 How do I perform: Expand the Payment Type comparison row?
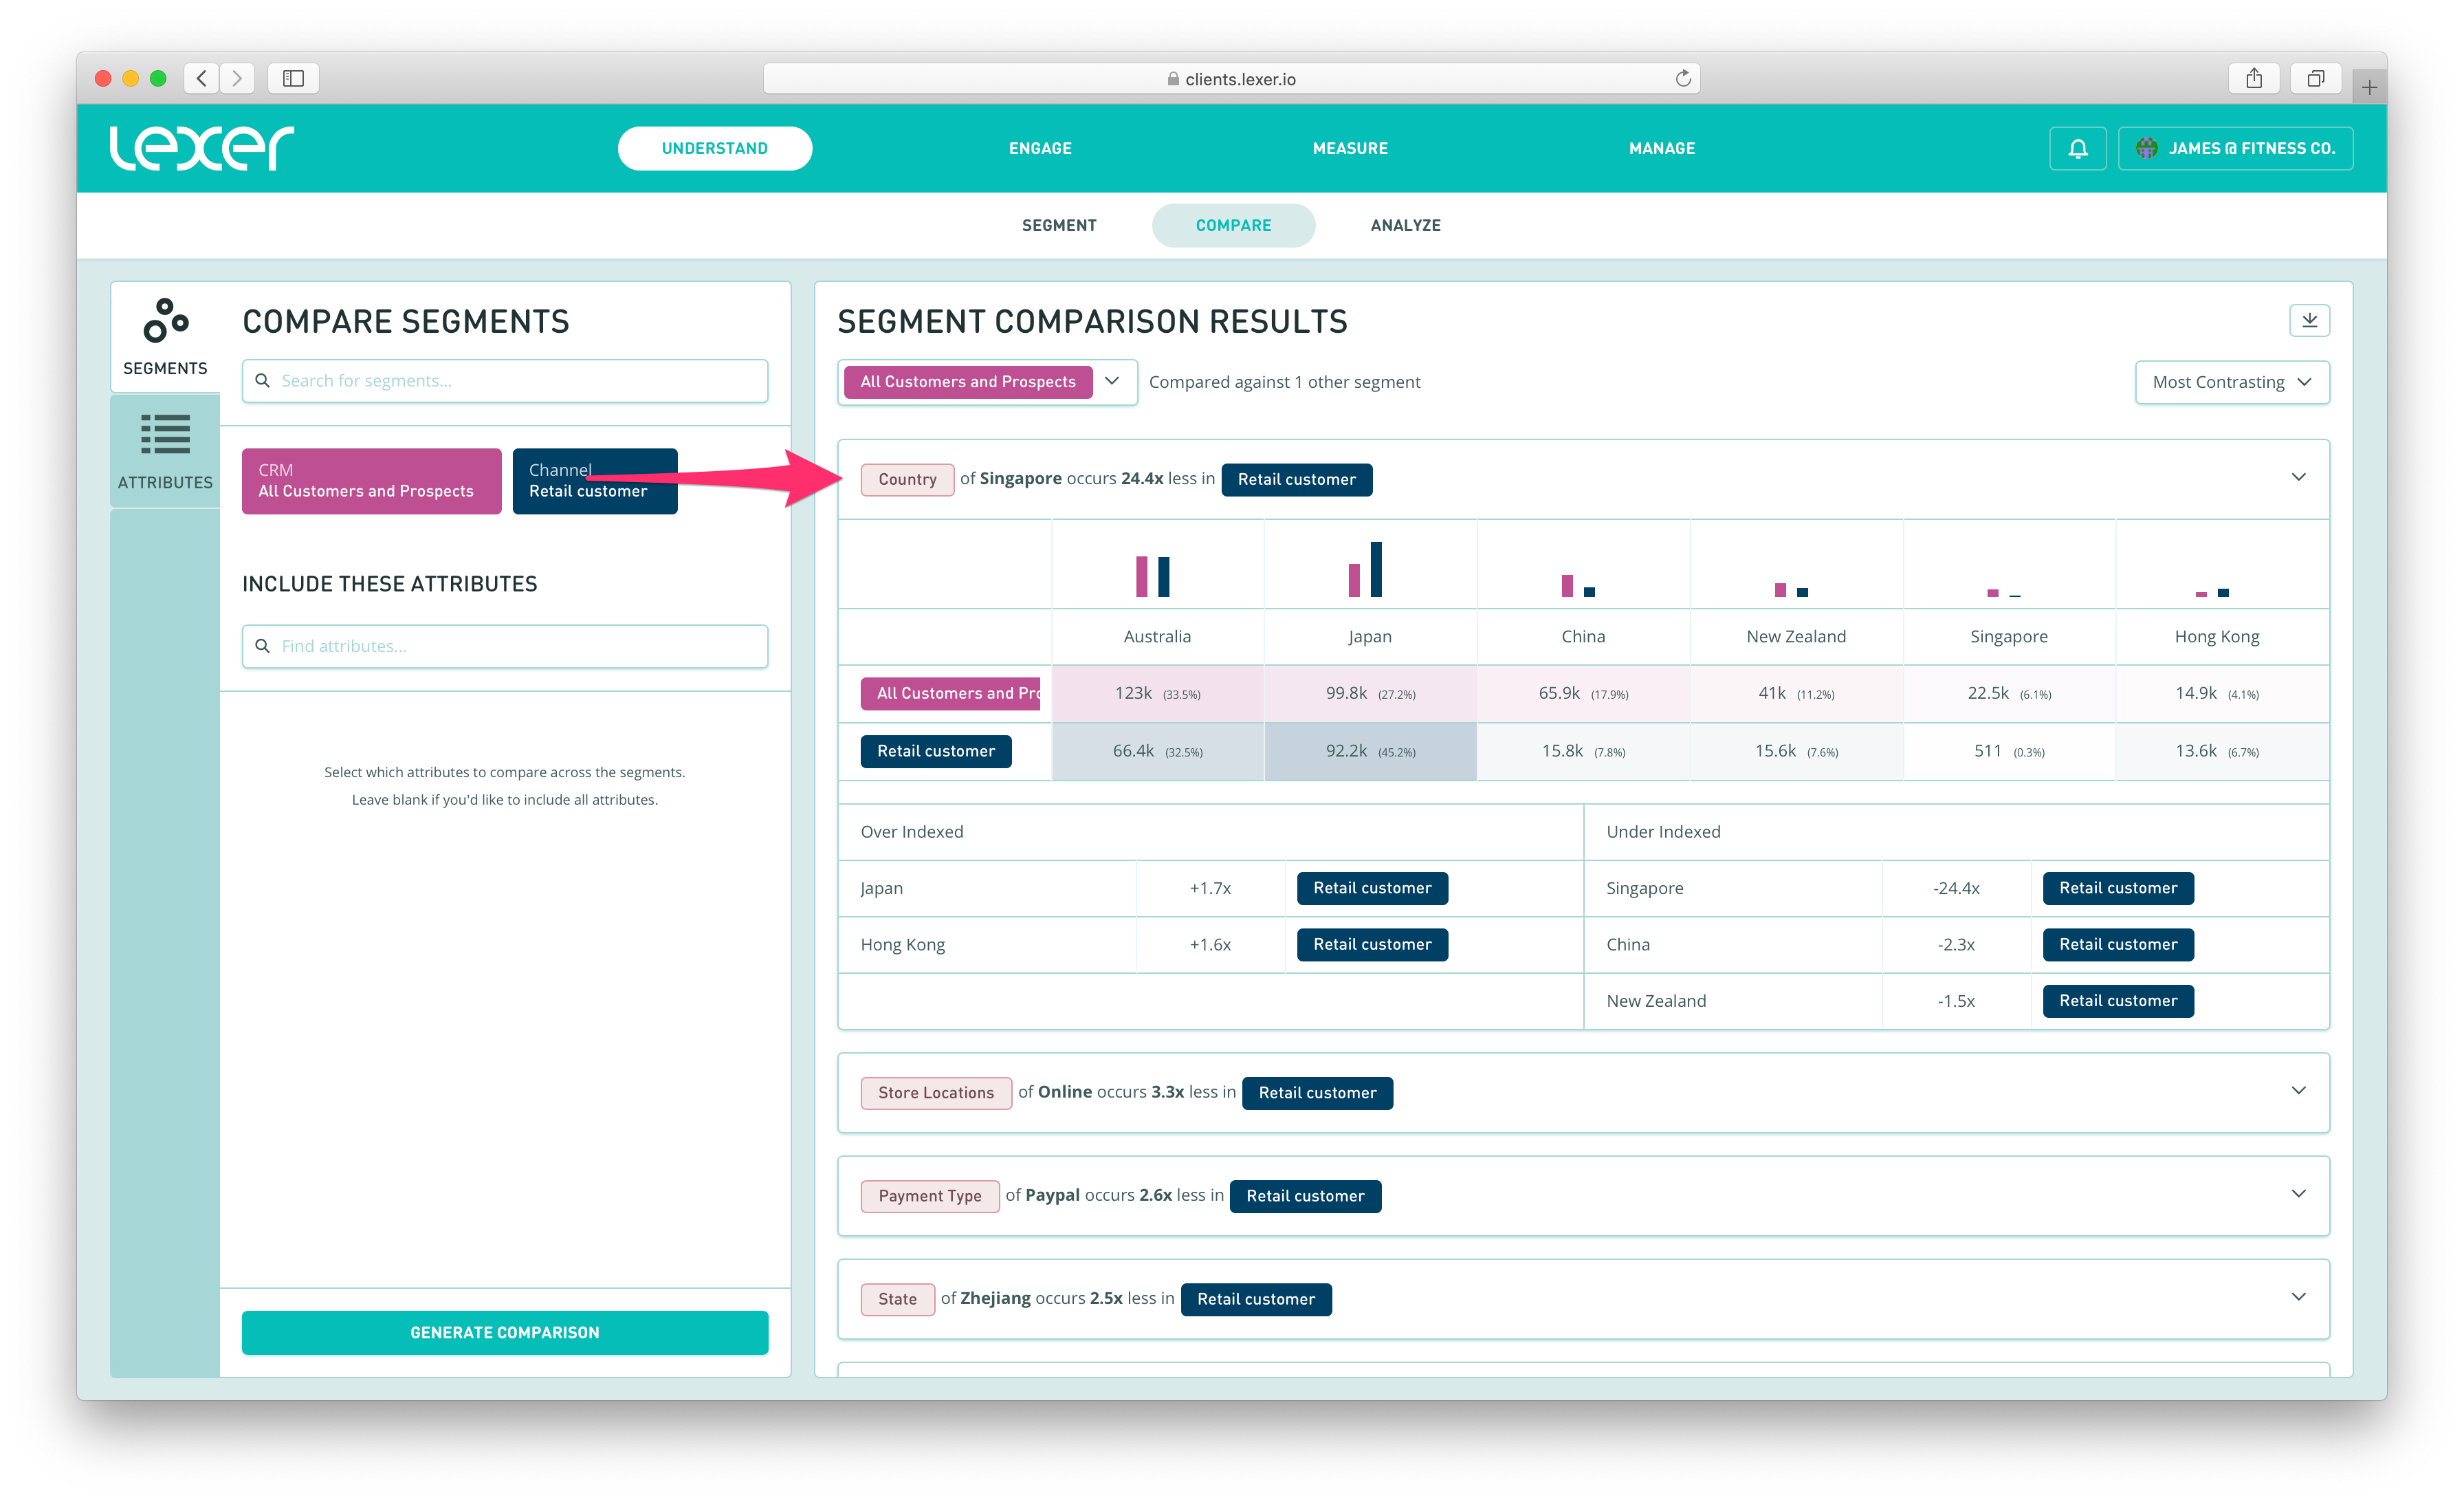pos(2298,1194)
